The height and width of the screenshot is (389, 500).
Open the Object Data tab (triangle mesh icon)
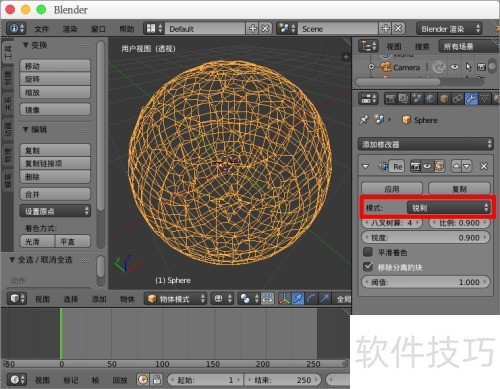tap(484, 99)
